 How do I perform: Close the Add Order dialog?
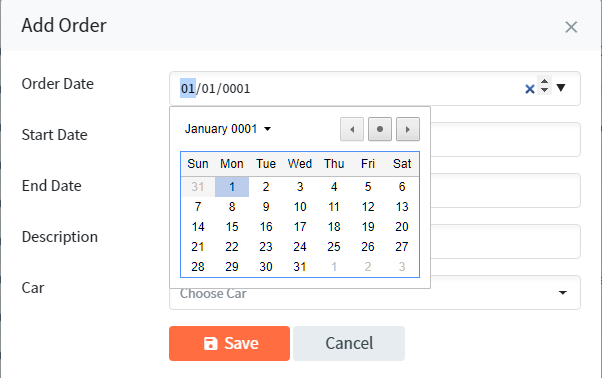click(x=571, y=27)
